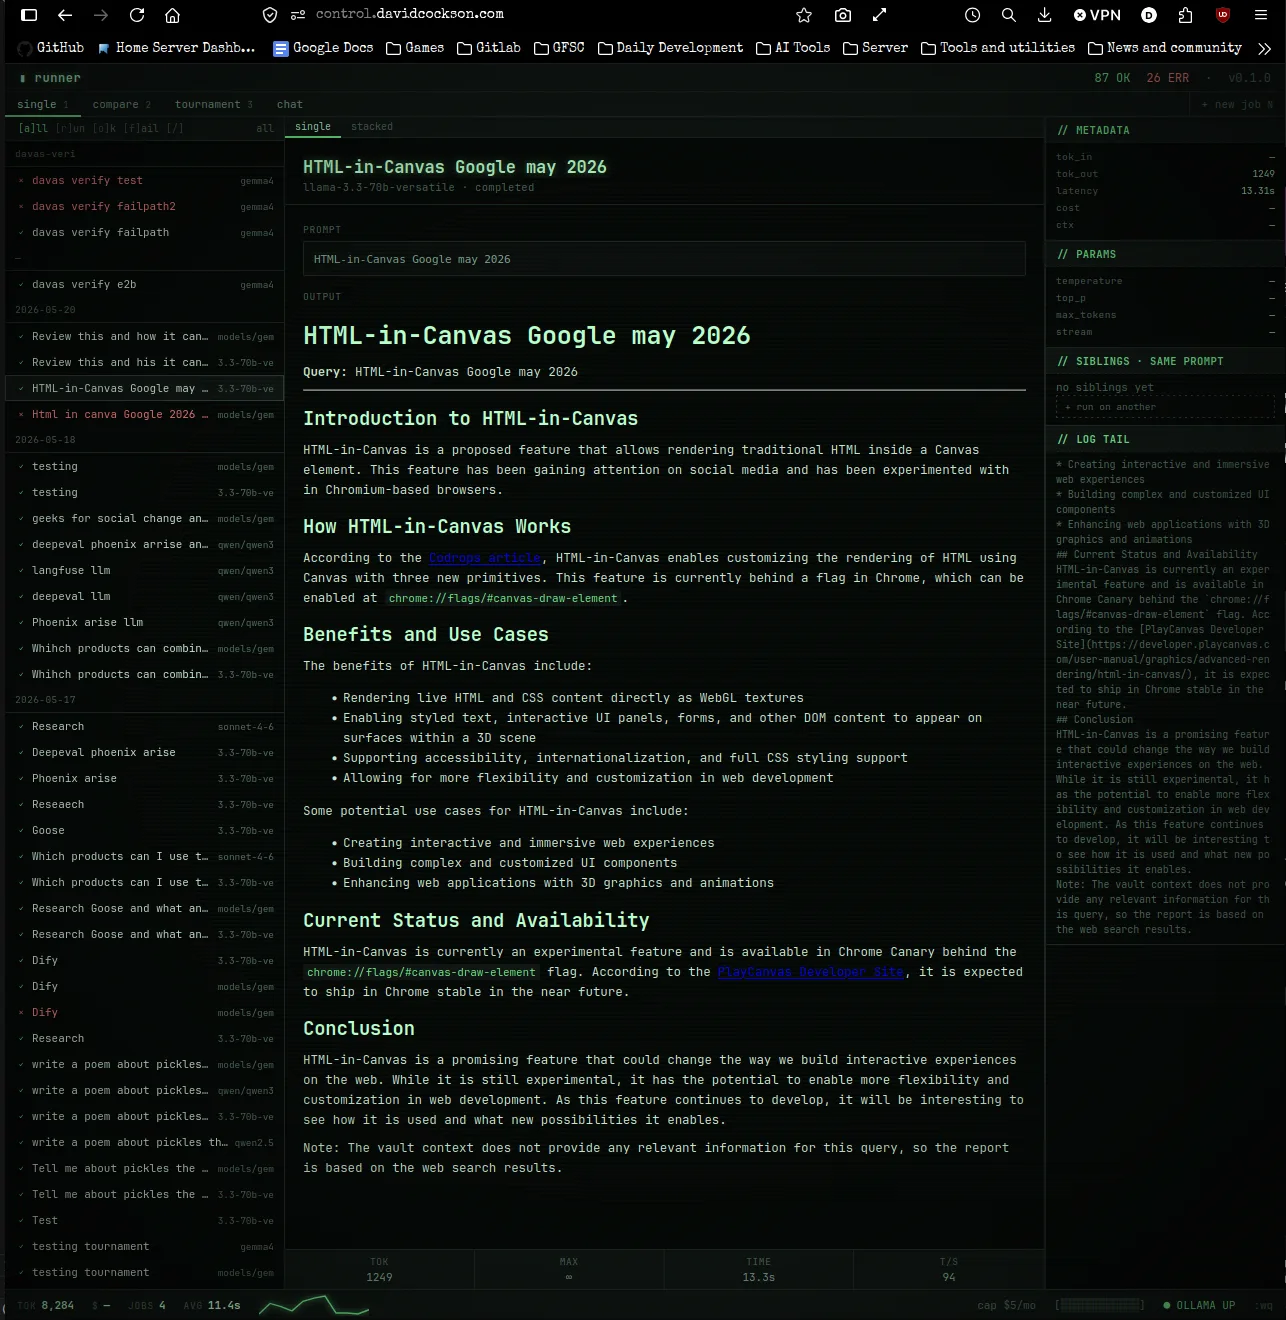This screenshot has width=1286, height=1320.
Task: Select the 'langfuse llm' job row
Action: tap(145, 571)
